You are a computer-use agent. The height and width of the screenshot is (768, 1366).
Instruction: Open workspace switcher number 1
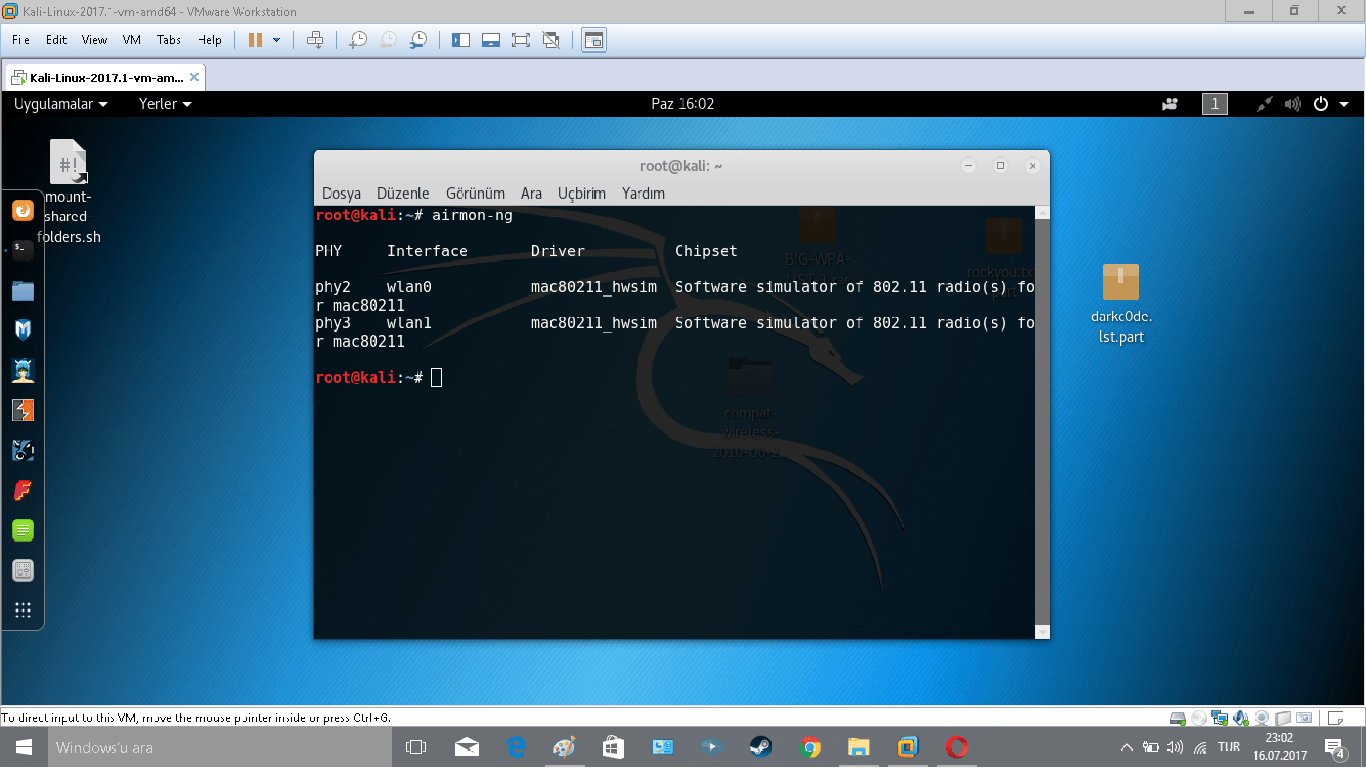click(1215, 104)
